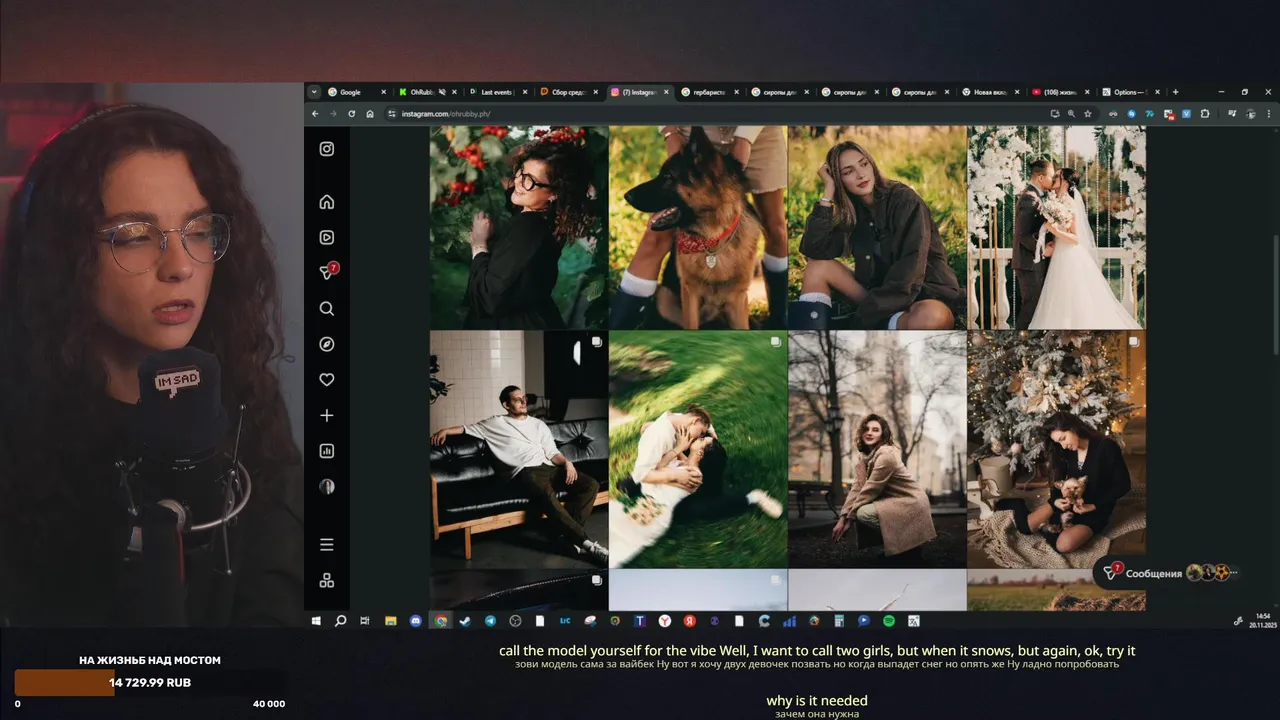The height and width of the screenshot is (720, 1280).
Task: Click the zoom magnifier icon in the address bar
Action: click(1071, 114)
